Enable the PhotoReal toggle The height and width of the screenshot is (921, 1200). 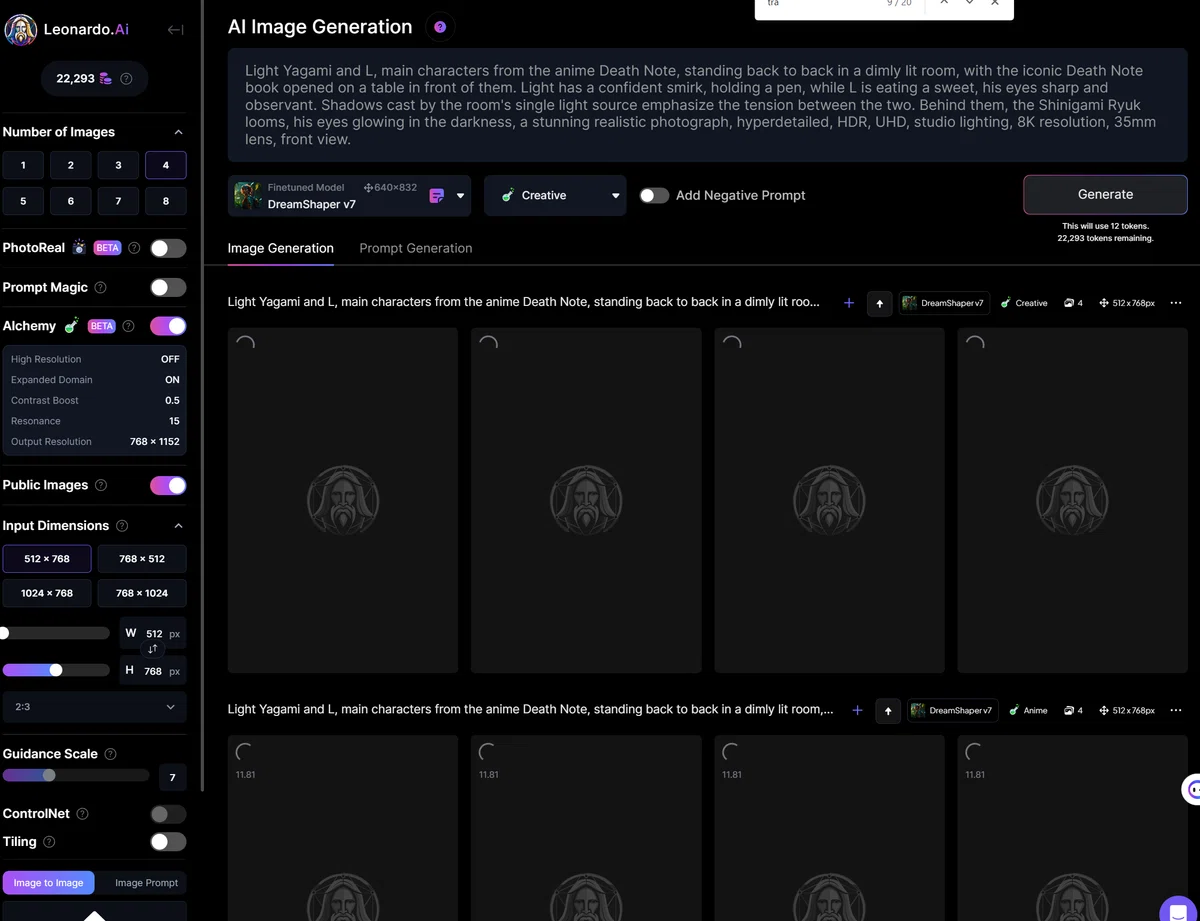pyautogui.click(x=168, y=248)
